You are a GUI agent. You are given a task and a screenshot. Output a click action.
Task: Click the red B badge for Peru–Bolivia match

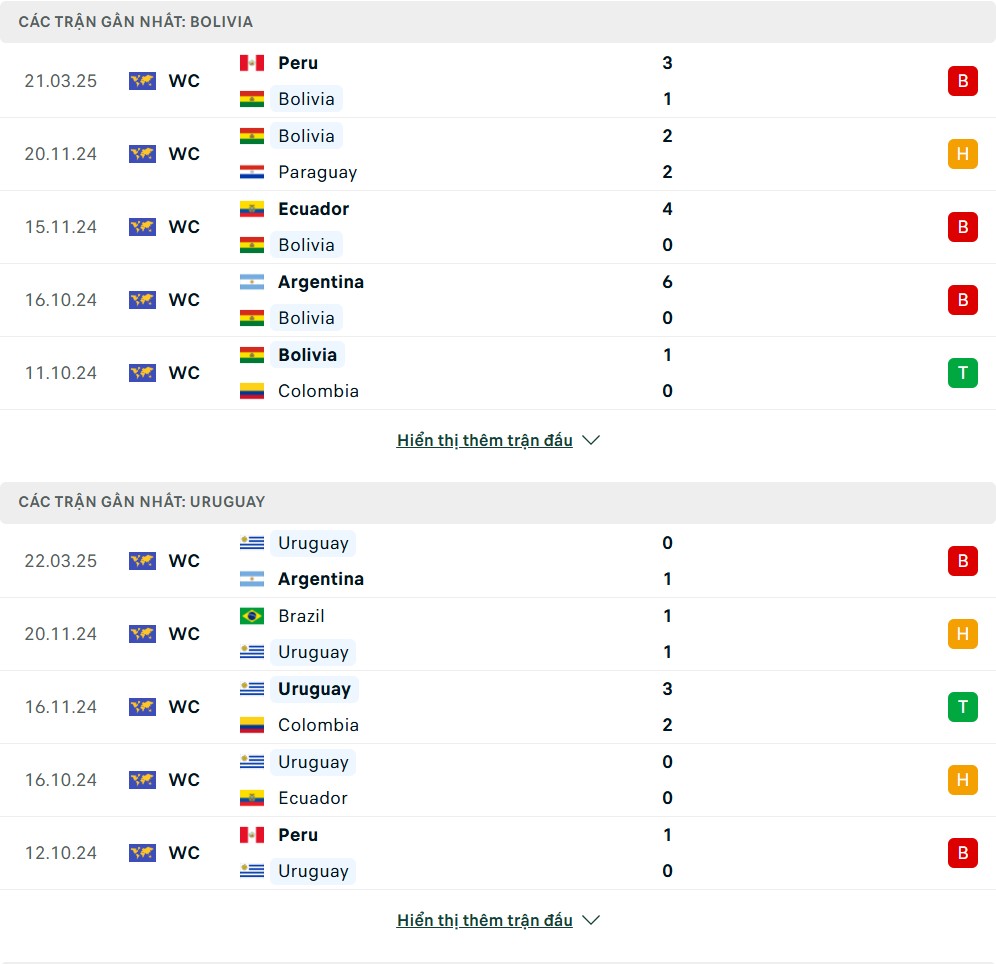[x=962, y=81]
